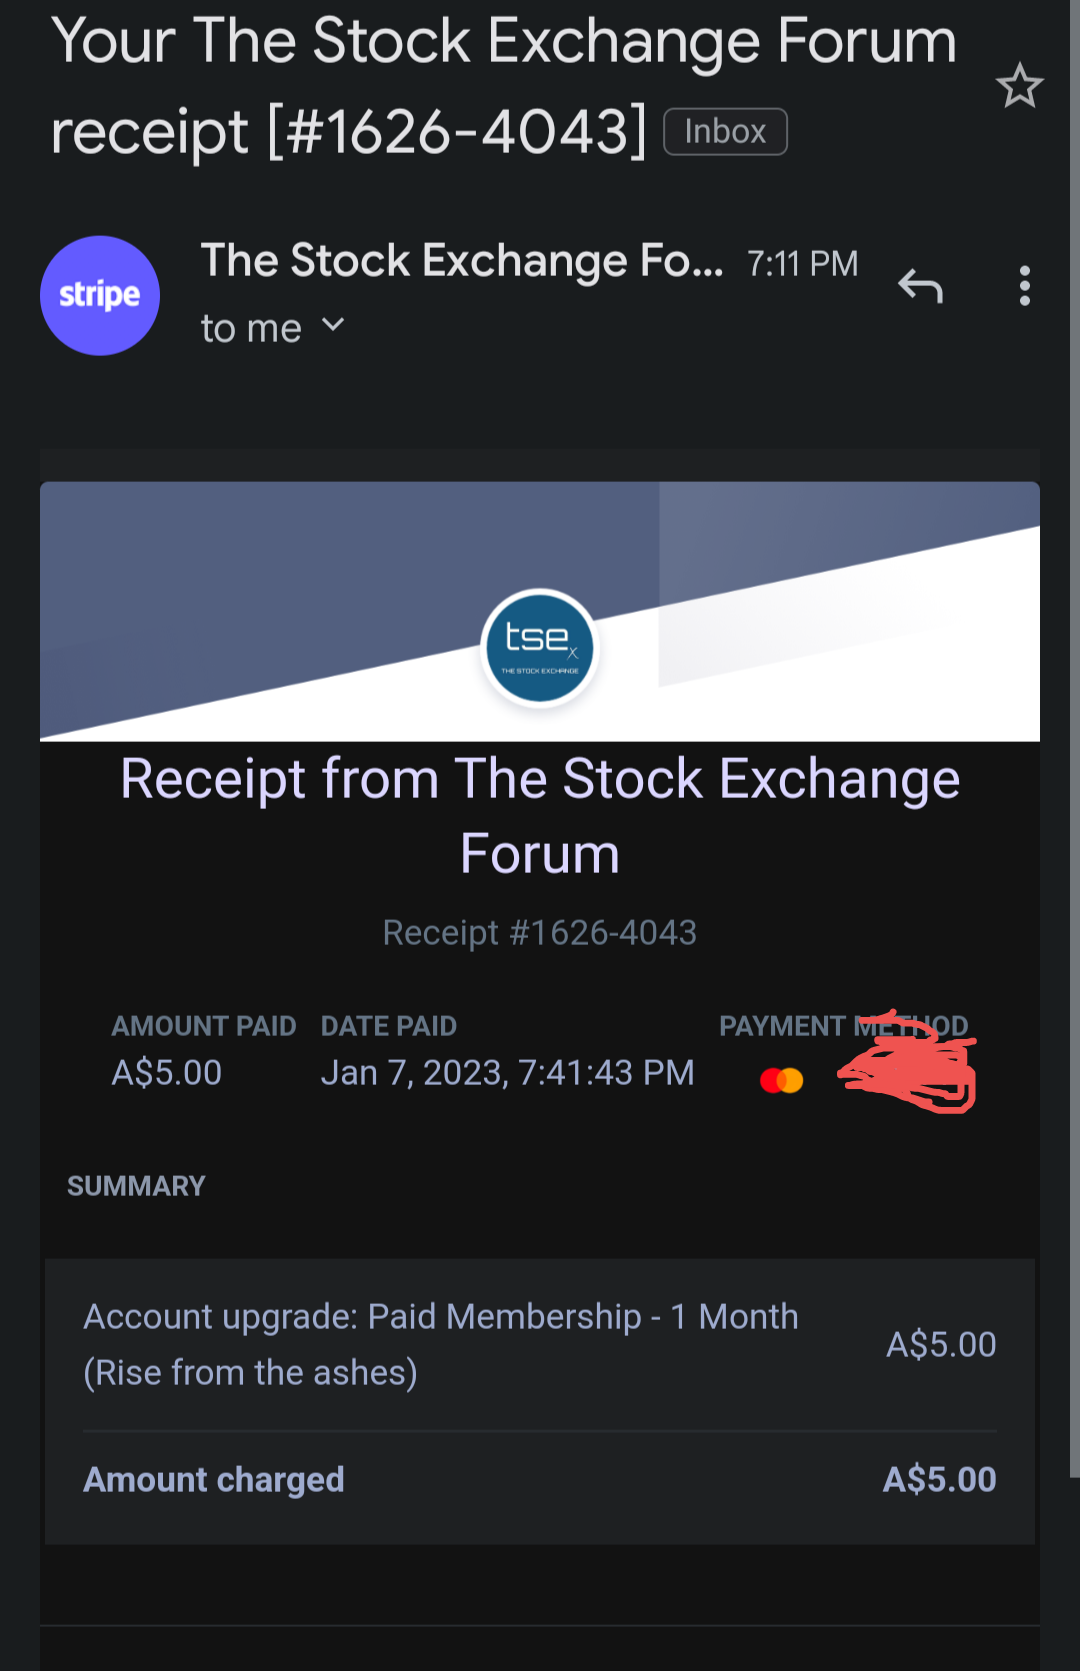Tap the date paid "Jan 7, 2023" value
Image resolution: width=1080 pixels, height=1671 pixels.
coord(507,1073)
